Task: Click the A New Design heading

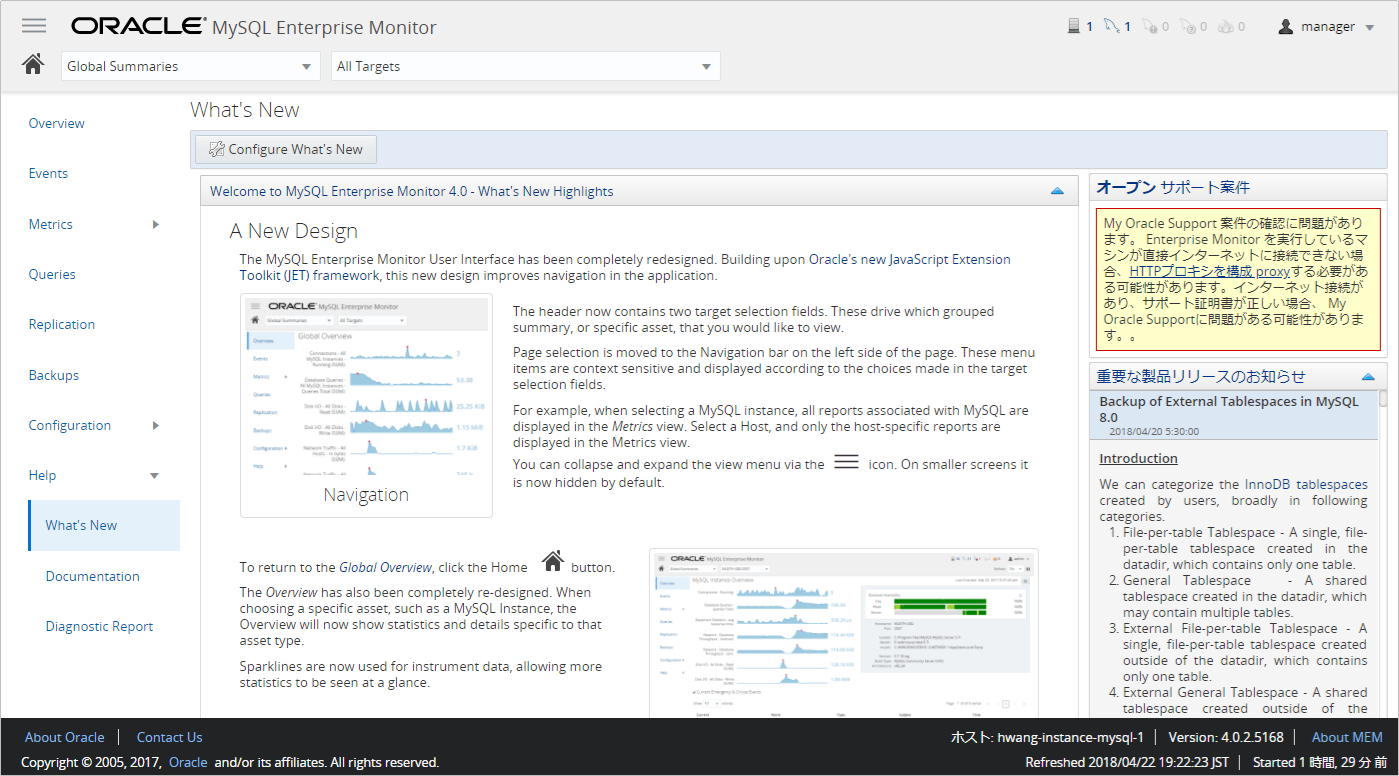Action: [293, 231]
